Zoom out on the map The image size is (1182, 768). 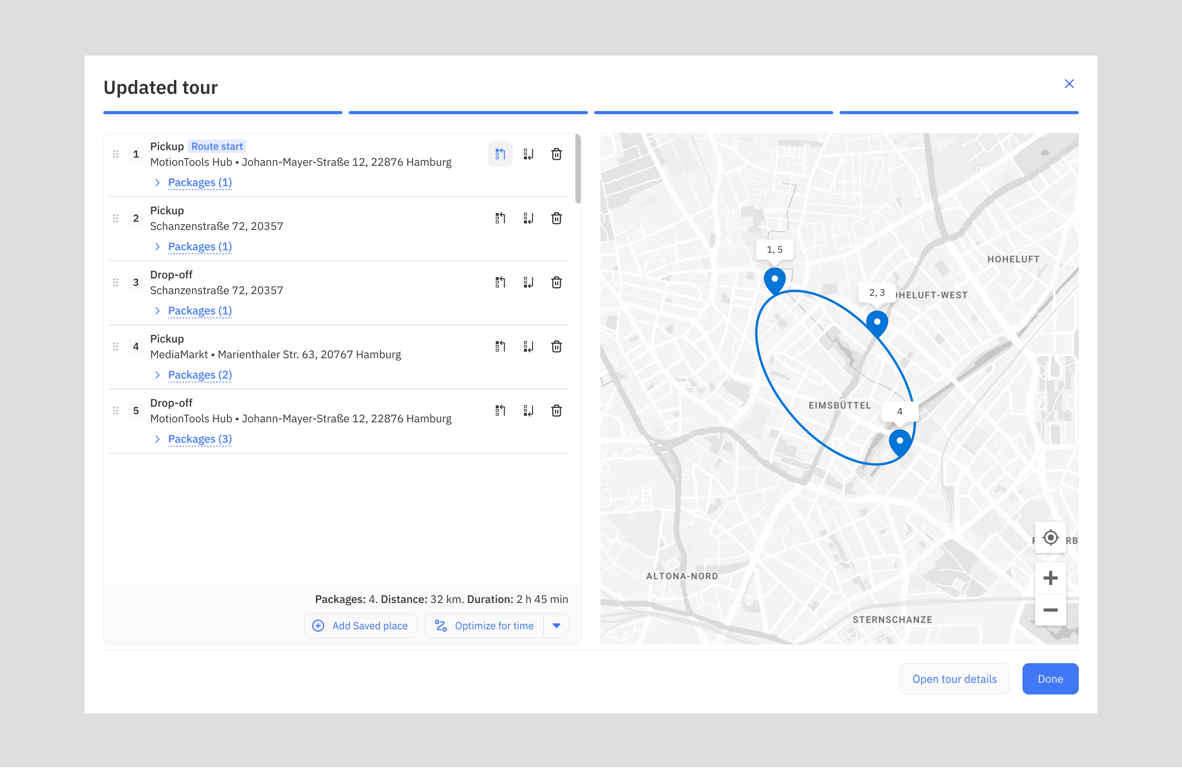point(1050,610)
